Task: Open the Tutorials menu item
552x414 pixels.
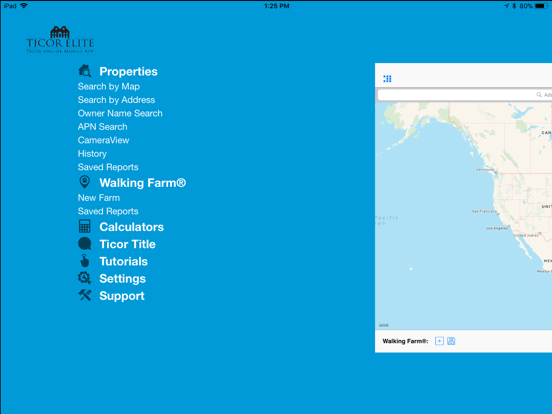Action: [124, 261]
